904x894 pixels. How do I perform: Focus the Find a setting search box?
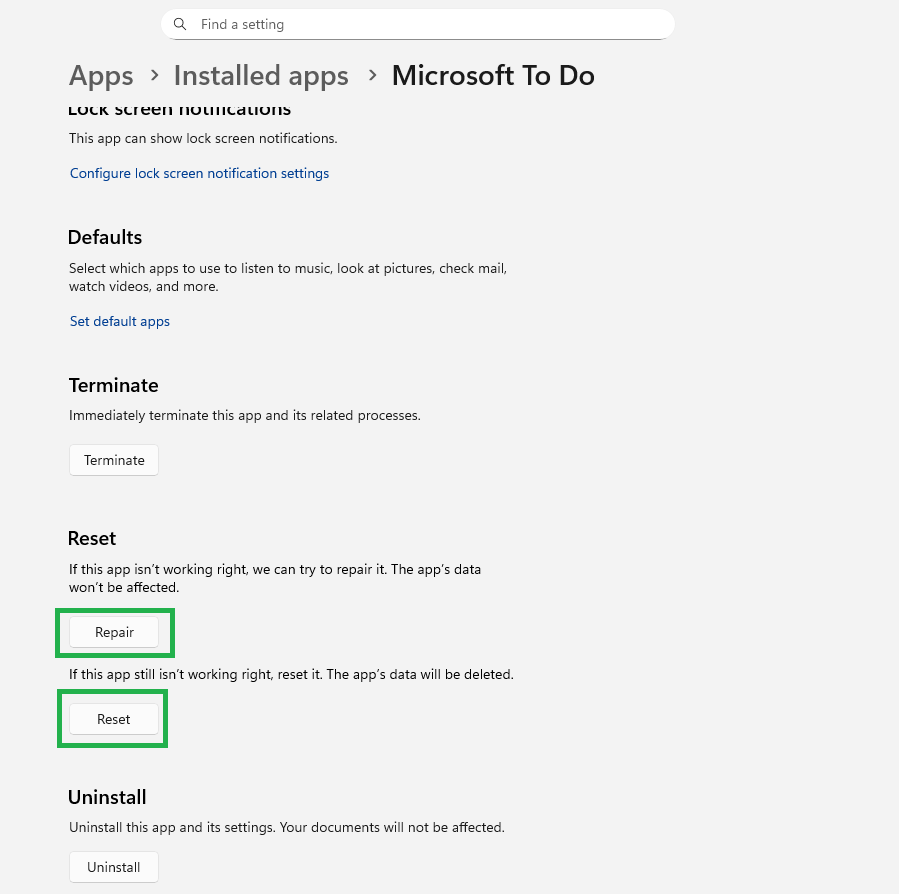pyautogui.click(x=417, y=24)
